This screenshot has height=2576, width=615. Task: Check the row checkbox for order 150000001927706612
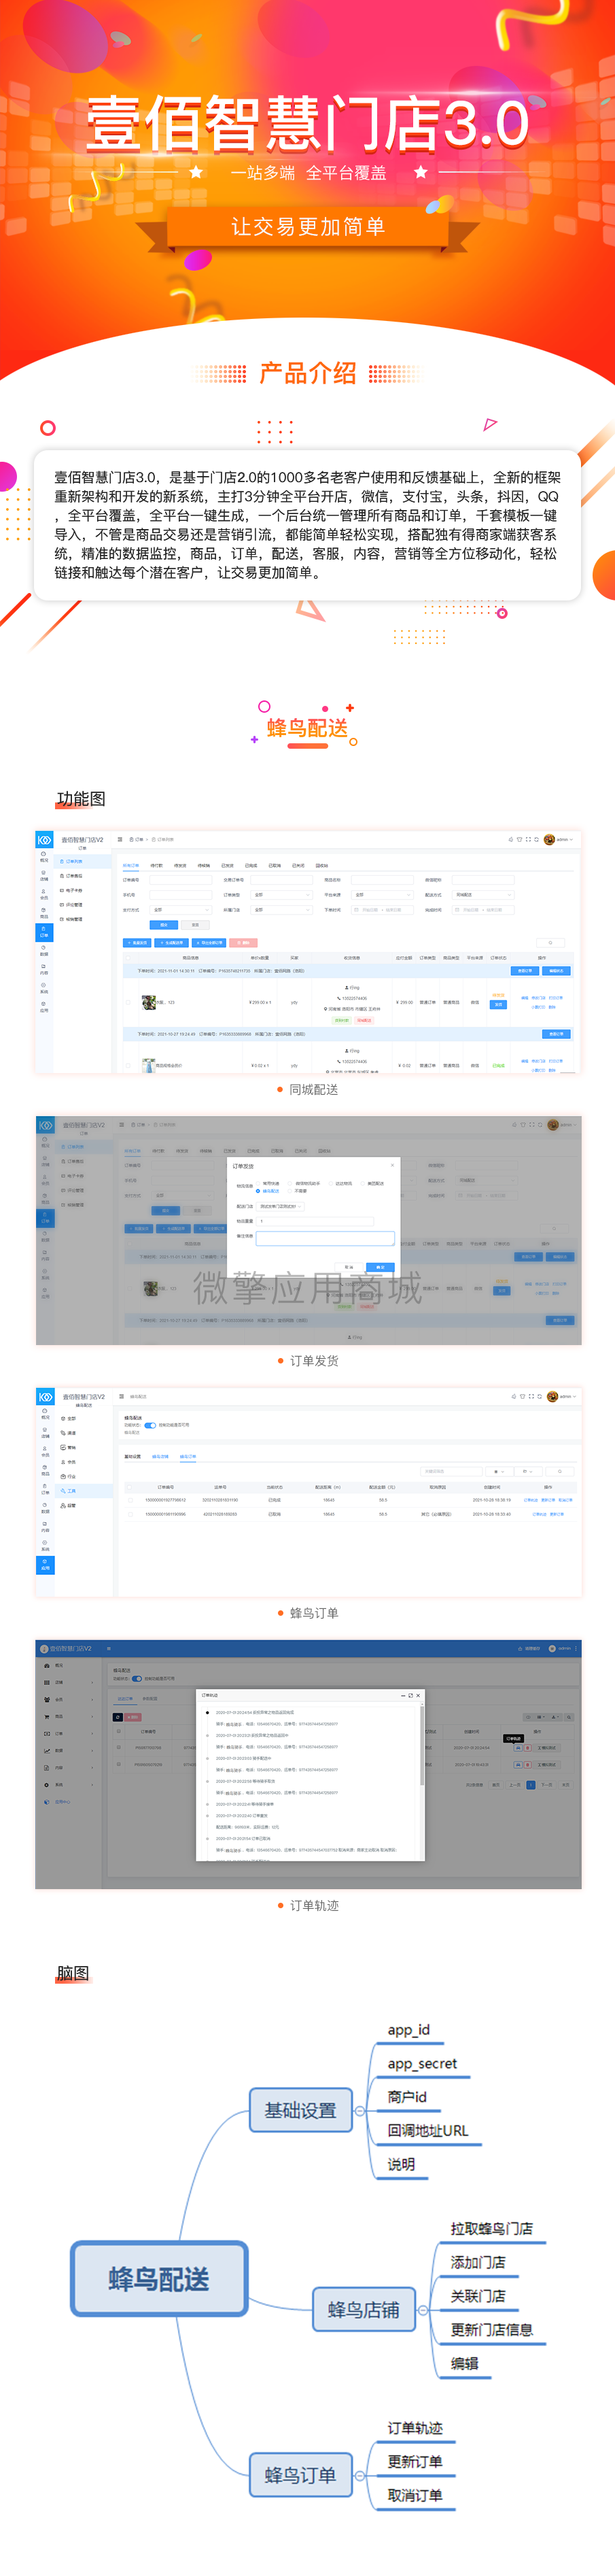(x=130, y=1500)
